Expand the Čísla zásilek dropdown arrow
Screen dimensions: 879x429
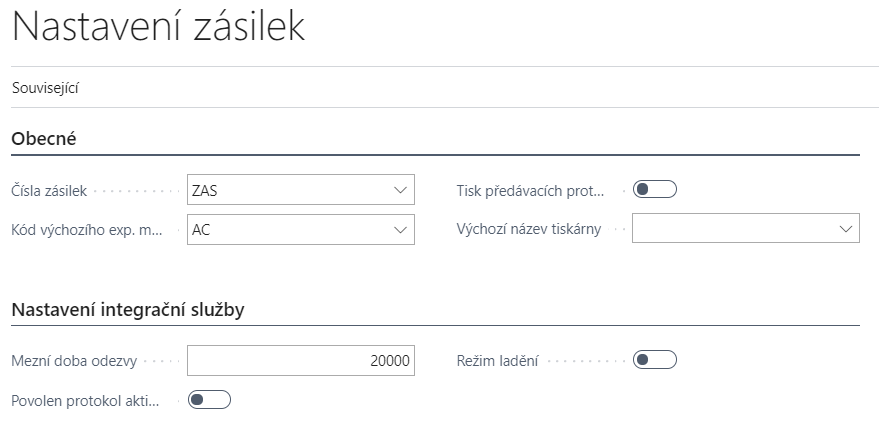(x=400, y=189)
